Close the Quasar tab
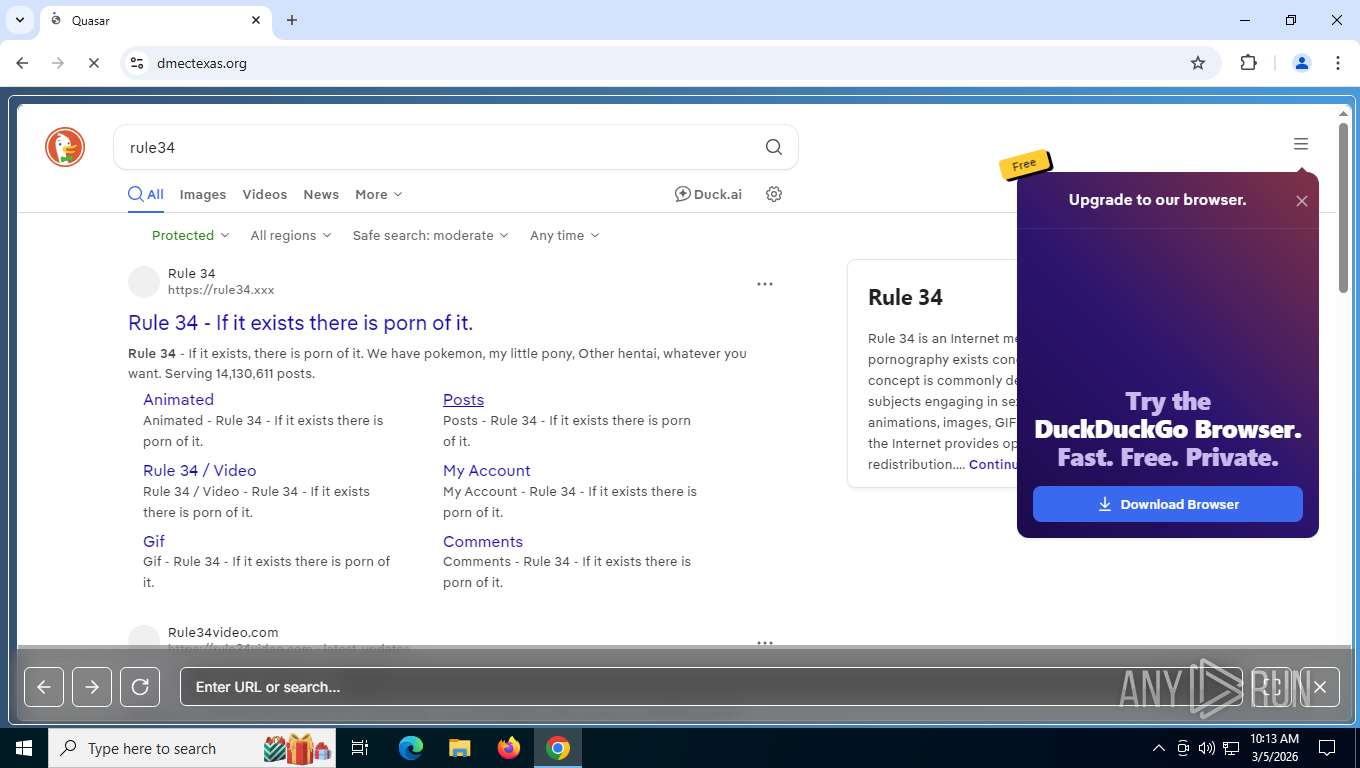The image size is (1360, 768). tap(256, 20)
